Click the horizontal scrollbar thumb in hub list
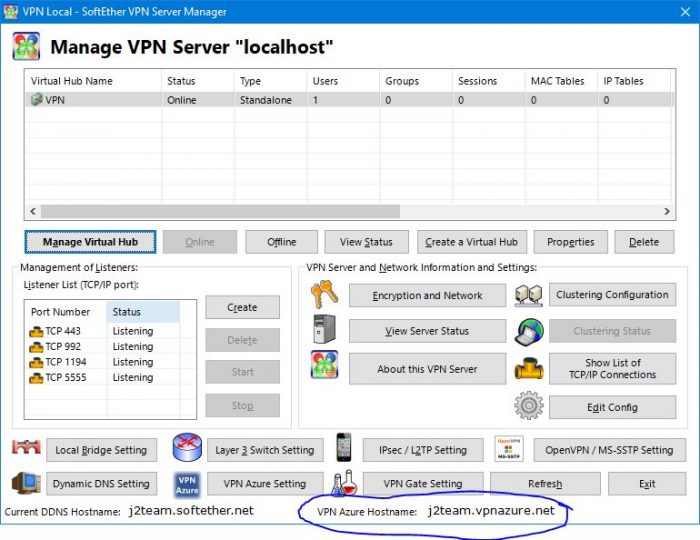Viewport: 700px width, 540px height. tap(221, 211)
